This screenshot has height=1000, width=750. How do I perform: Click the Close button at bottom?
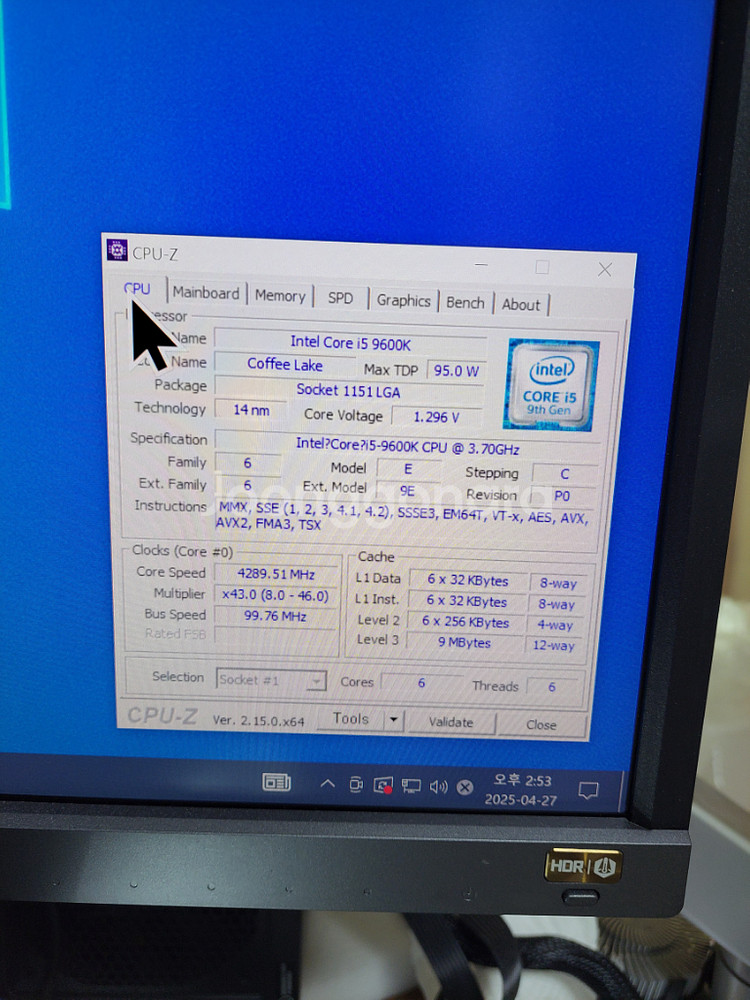coord(541,724)
